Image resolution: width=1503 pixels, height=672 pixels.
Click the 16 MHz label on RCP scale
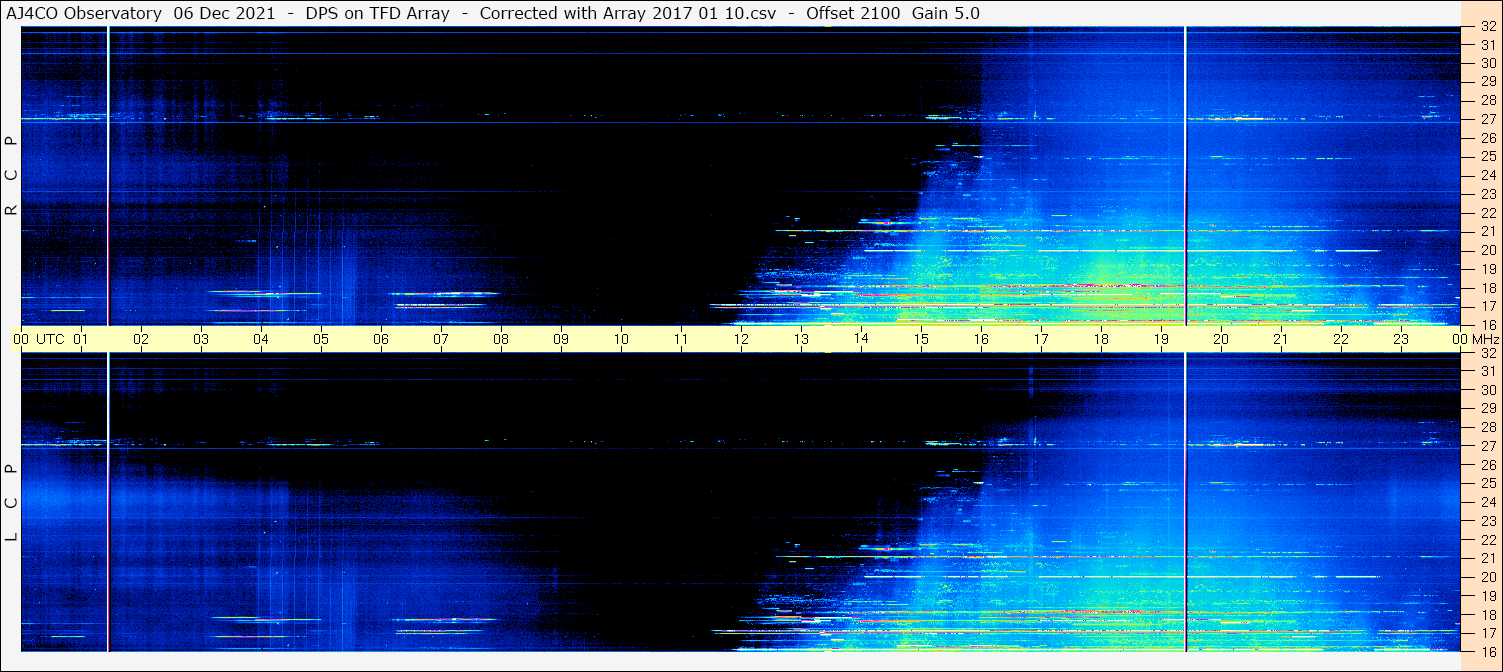pyautogui.click(x=1487, y=324)
